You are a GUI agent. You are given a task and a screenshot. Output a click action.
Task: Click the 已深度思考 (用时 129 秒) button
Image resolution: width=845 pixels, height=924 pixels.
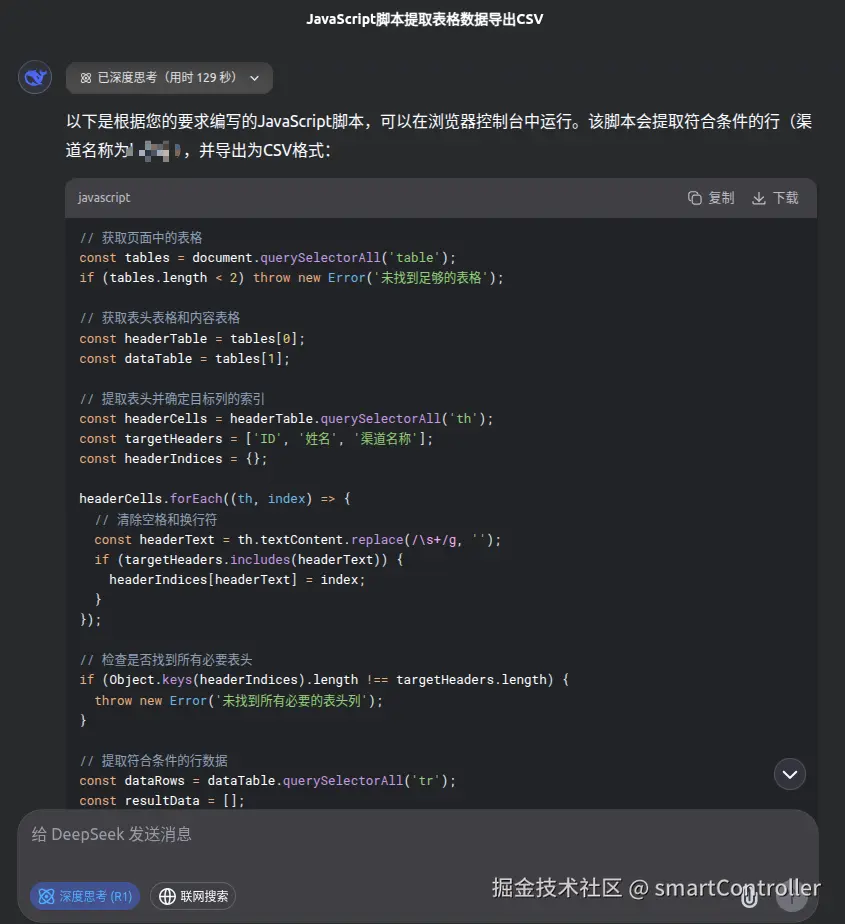(x=169, y=78)
